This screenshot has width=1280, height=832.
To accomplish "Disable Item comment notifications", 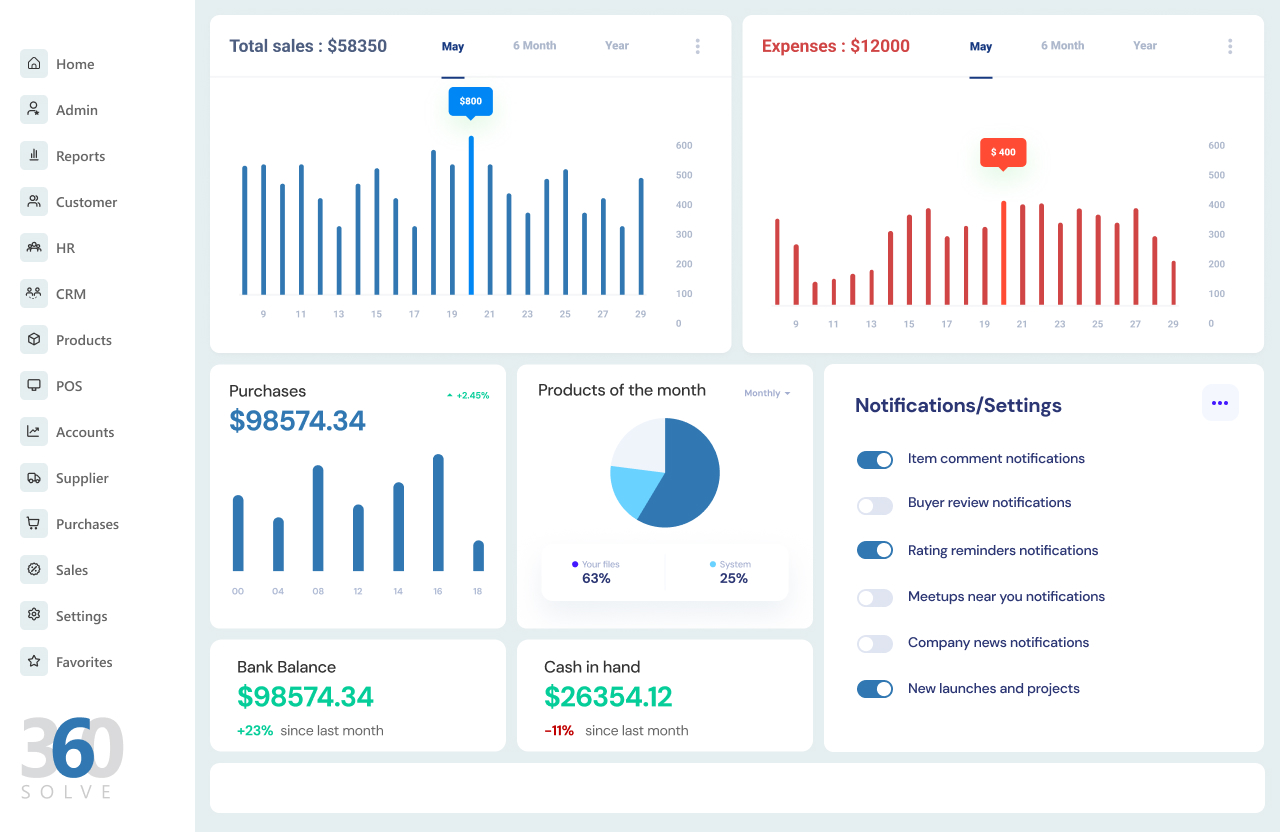I will pyautogui.click(x=875, y=460).
